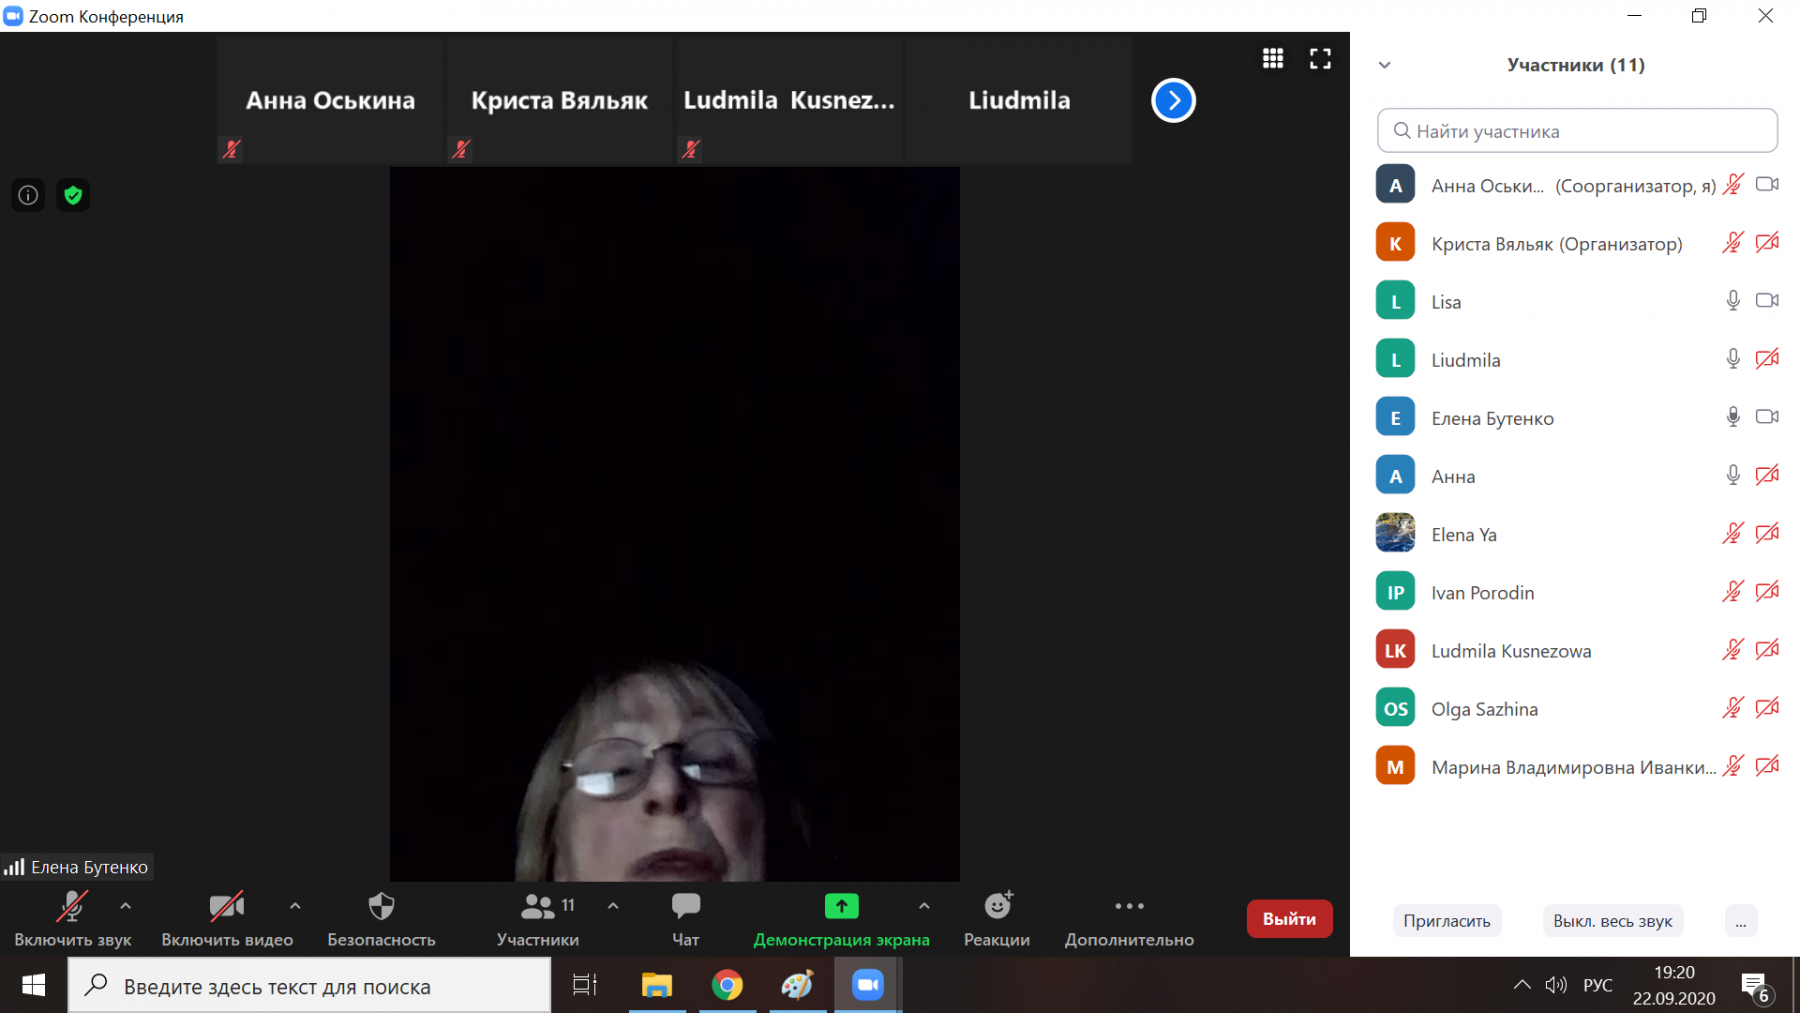
Task: Open audio options arrow next to Включить звук
Action: pyautogui.click(x=126, y=906)
